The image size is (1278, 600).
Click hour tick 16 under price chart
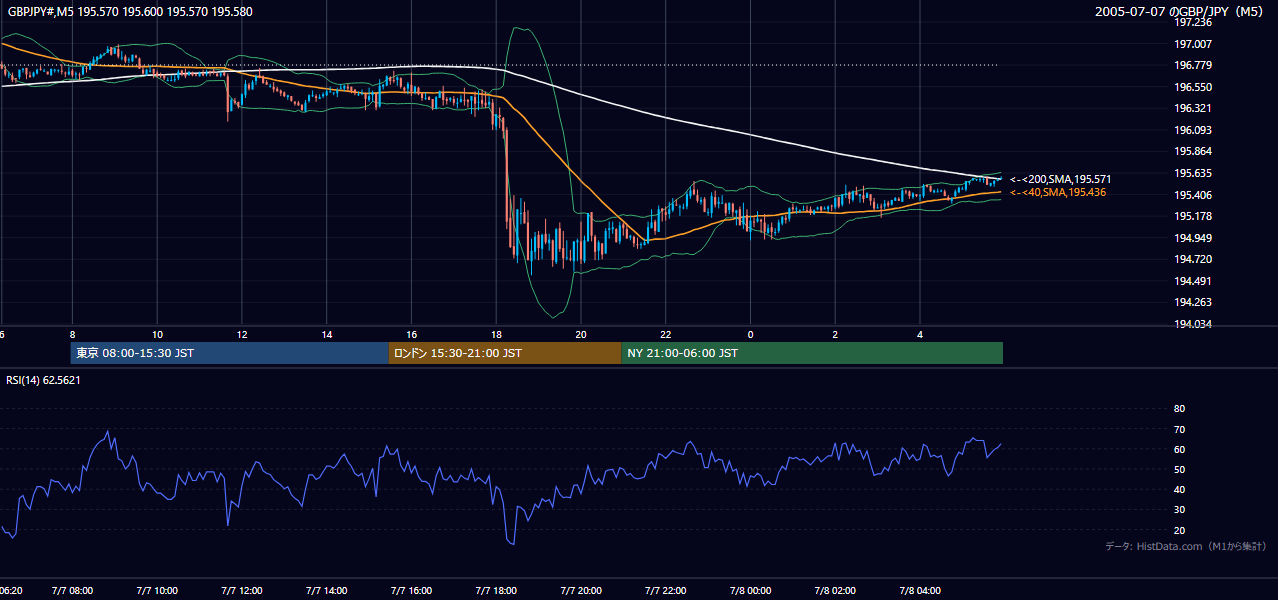(x=412, y=334)
